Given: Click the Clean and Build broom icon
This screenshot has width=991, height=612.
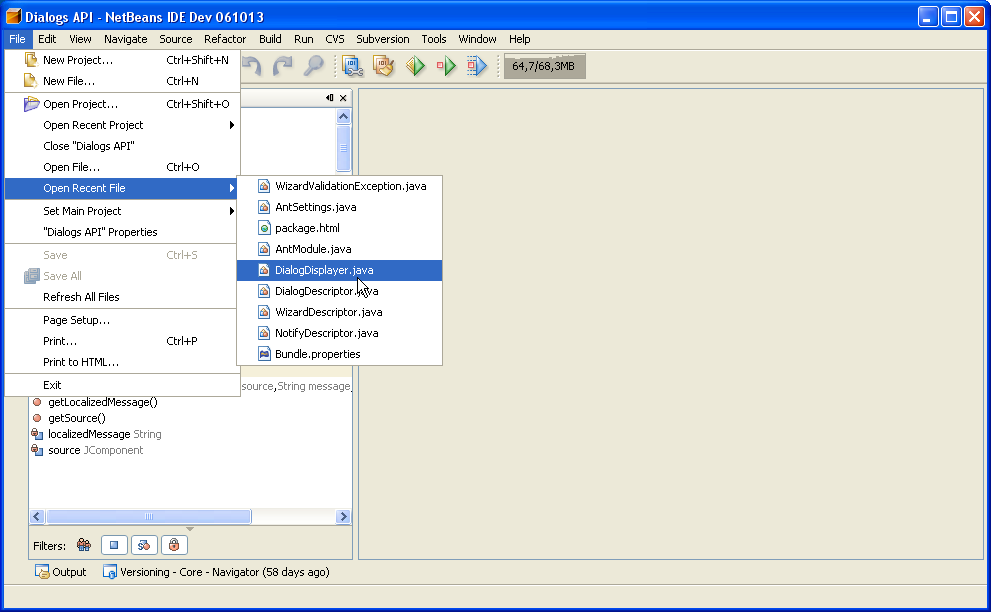Looking at the screenshot, I should pos(384,66).
